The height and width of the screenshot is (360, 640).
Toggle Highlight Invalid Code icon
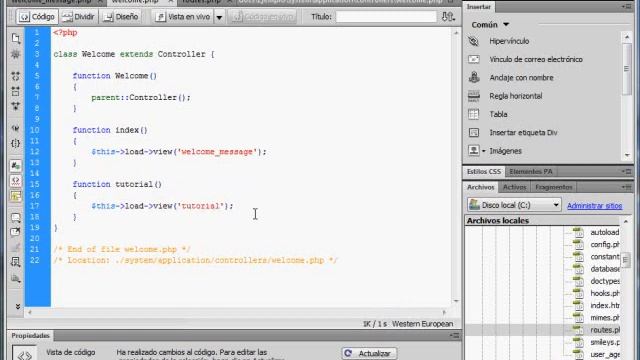pos(16,181)
